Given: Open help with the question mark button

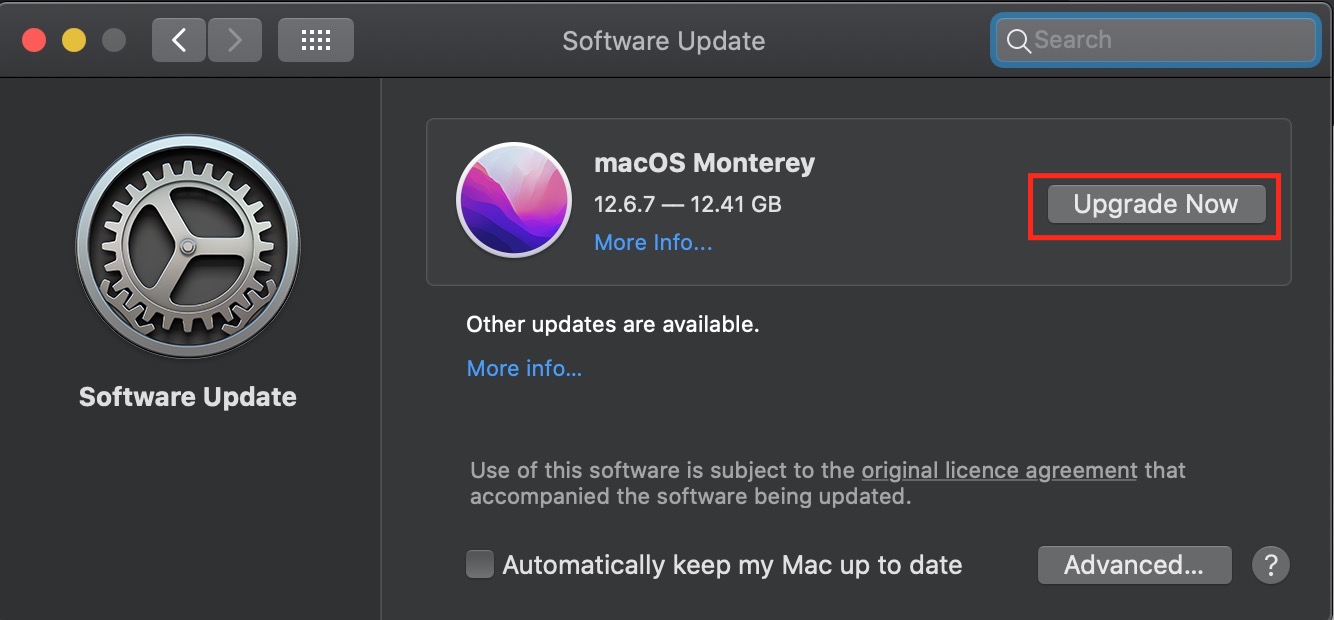Looking at the screenshot, I should click(x=1271, y=565).
